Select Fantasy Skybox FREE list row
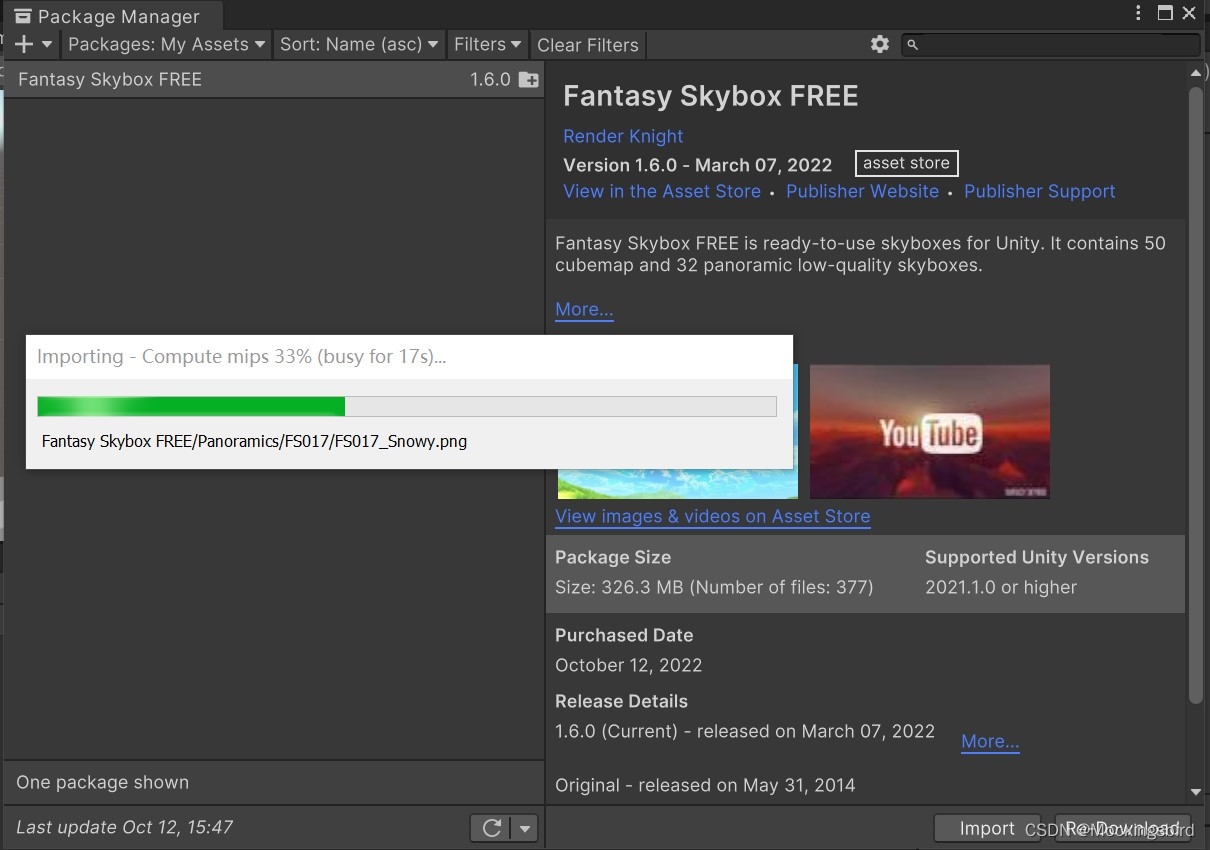The image size is (1210, 850). coord(273,79)
